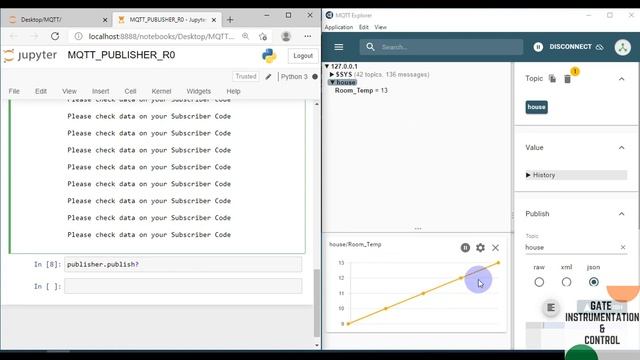
Task: Close the MQTT_PUBLISHER_R0 browser tab
Action: [x=214, y=20]
